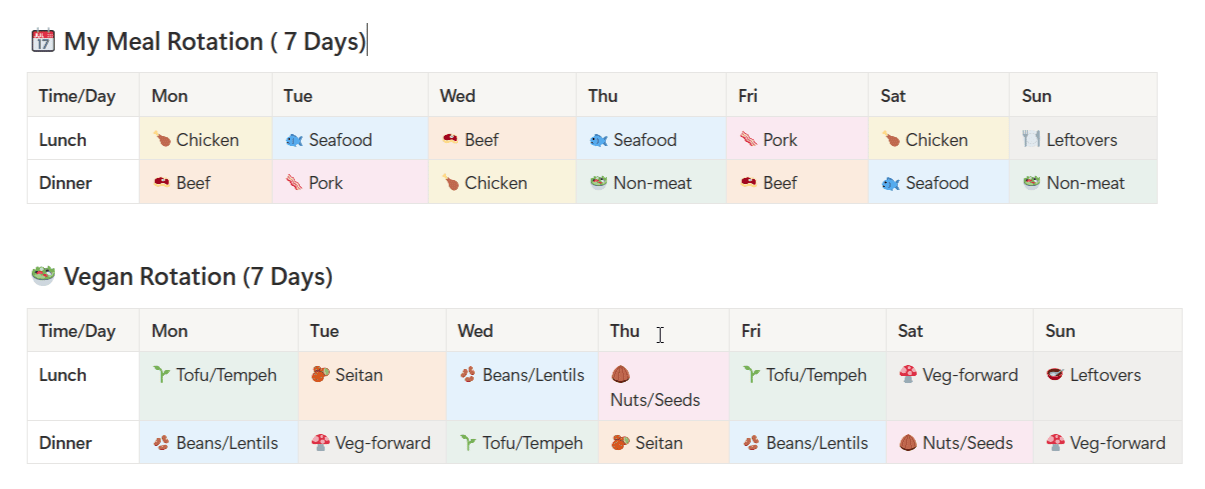
Task: Click the Vegan Rotation (7 Days) heading text
Action: [198, 277]
